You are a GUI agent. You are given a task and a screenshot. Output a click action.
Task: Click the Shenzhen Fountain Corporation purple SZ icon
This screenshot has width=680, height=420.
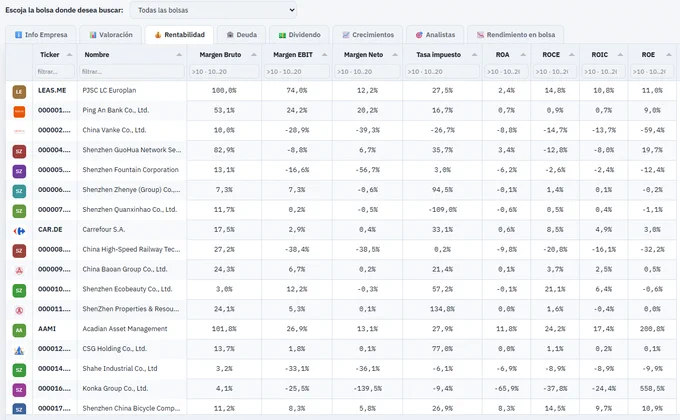[x=19, y=171]
